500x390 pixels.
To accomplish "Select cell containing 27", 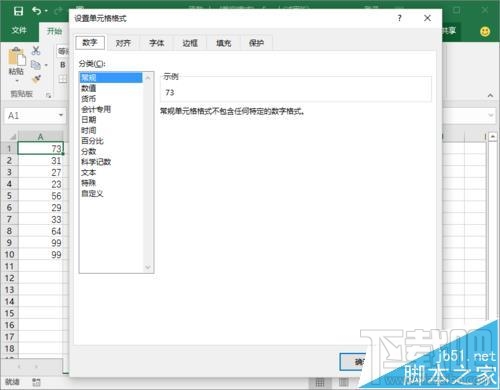I will [x=40, y=172].
